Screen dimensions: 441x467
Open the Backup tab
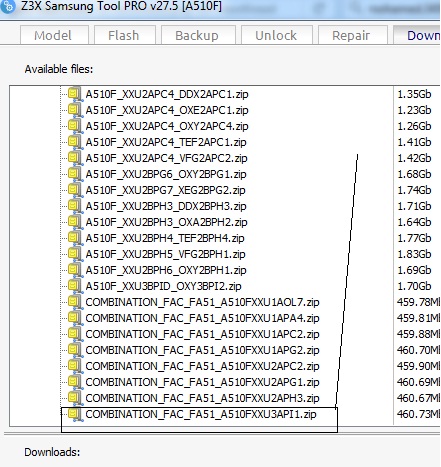point(198,35)
